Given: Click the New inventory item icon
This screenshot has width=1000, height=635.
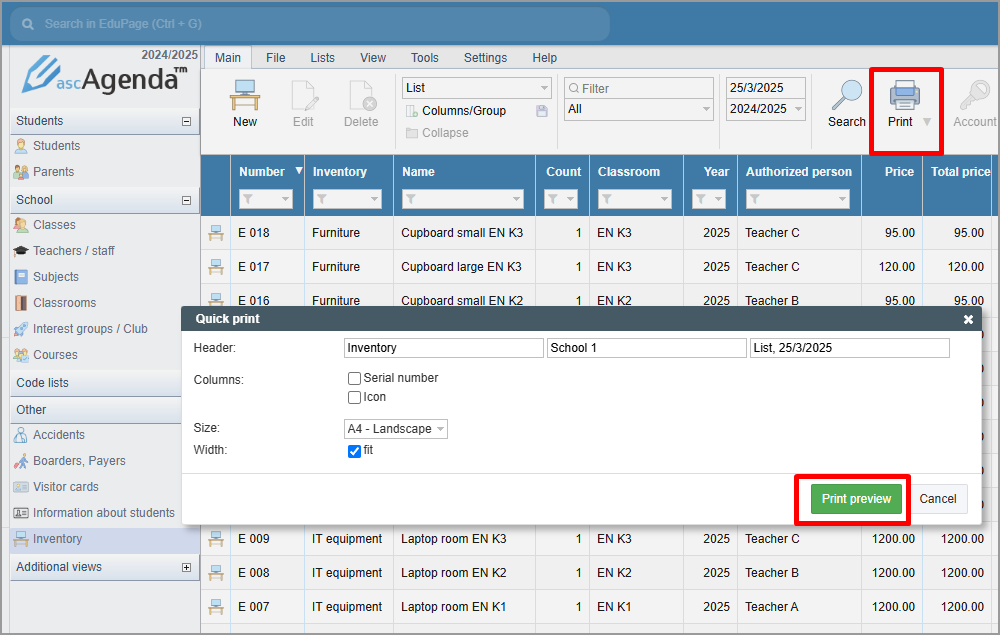Looking at the screenshot, I should (x=245, y=96).
